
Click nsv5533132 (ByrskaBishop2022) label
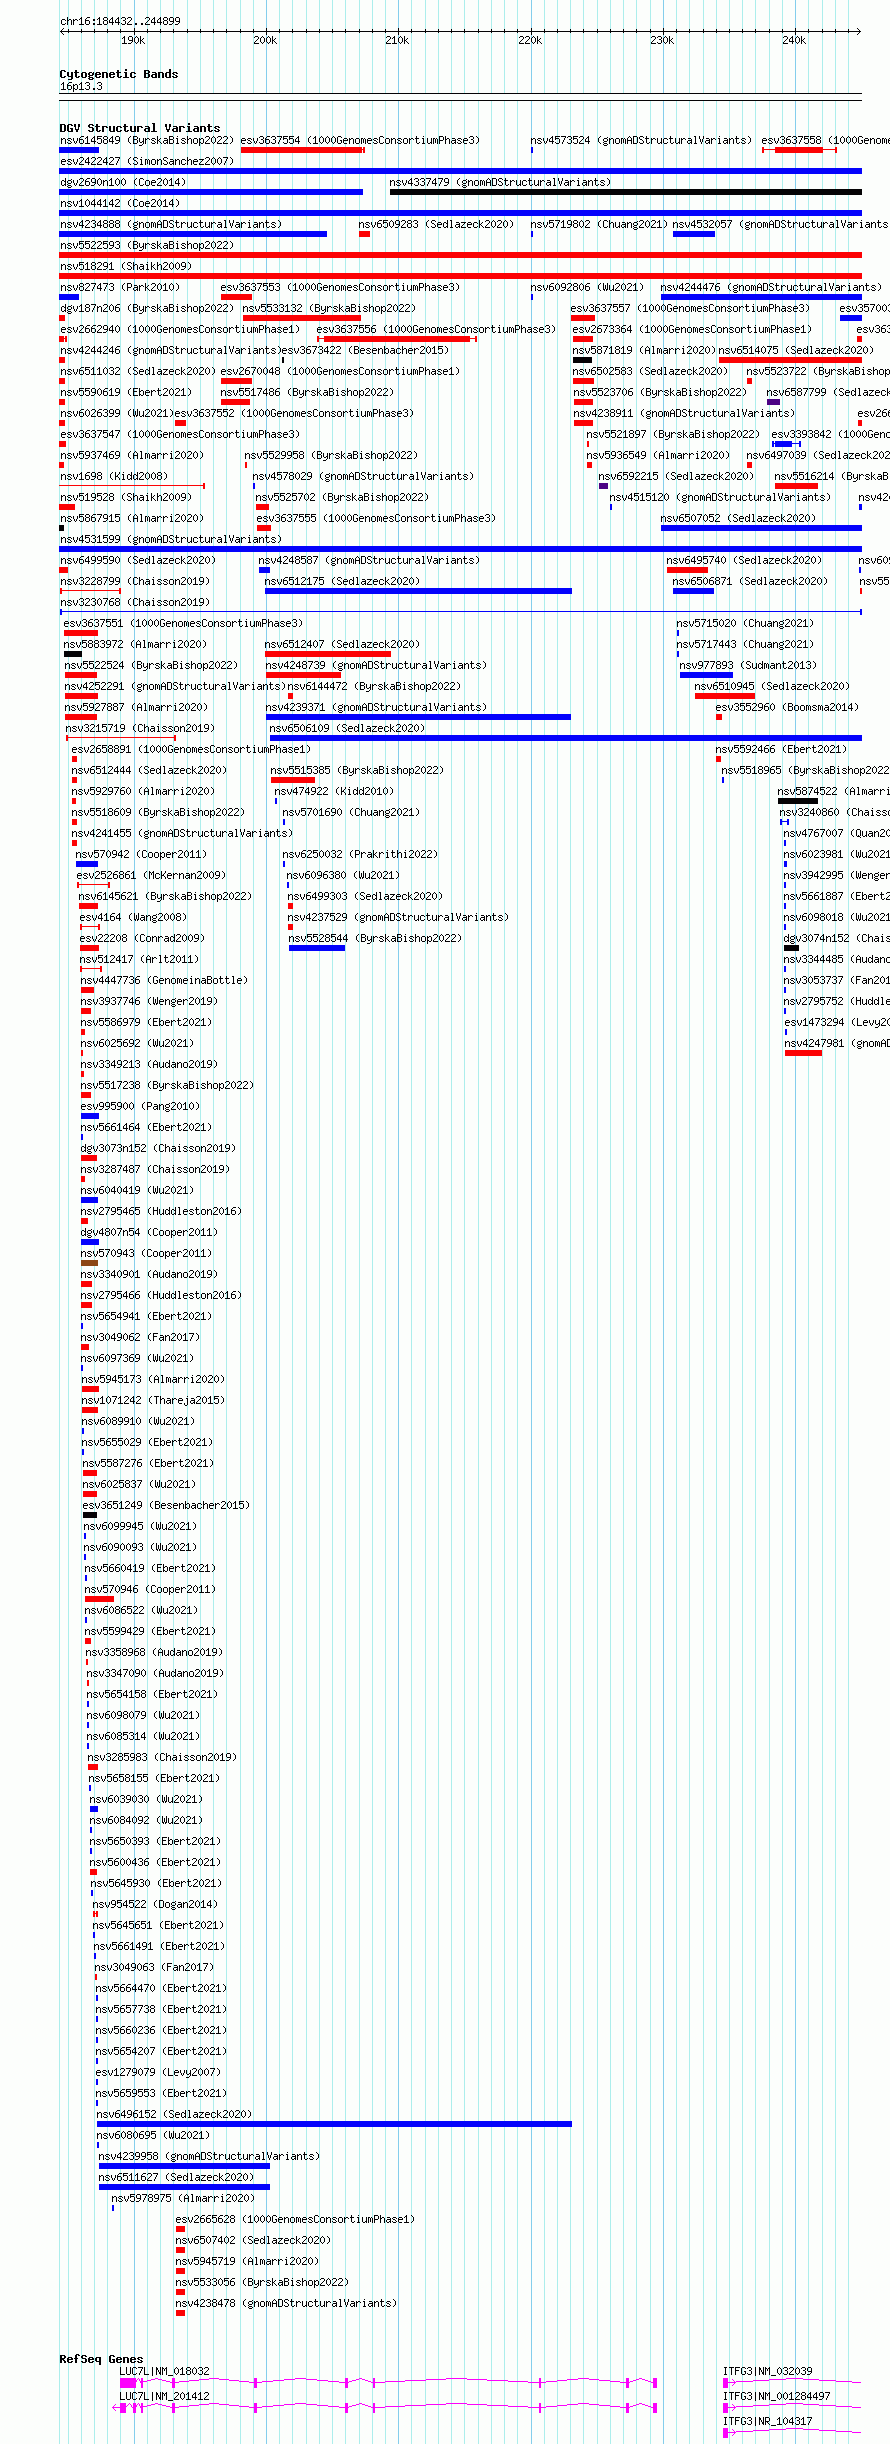[329, 309]
